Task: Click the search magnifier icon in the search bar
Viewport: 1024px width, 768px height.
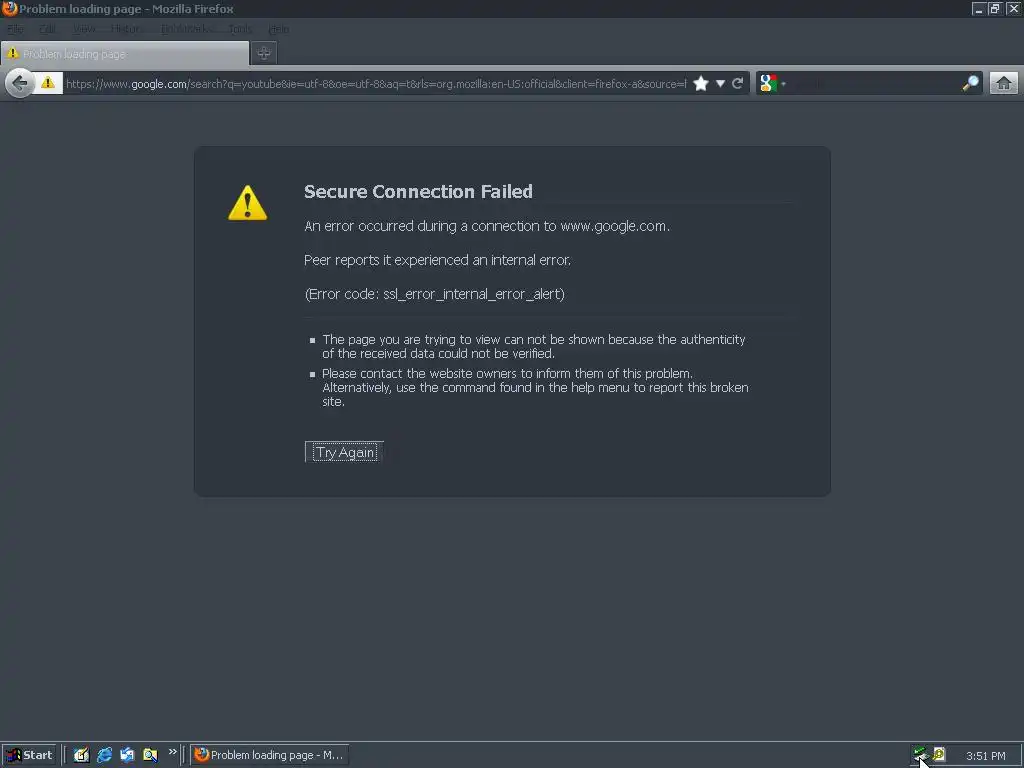Action: tap(970, 84)
